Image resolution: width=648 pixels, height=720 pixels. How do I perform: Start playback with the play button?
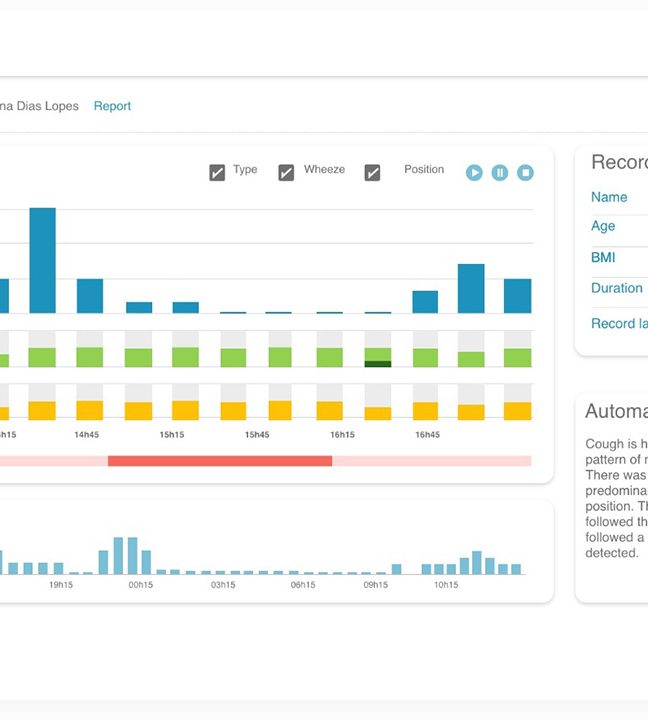[x=474, y=173]
